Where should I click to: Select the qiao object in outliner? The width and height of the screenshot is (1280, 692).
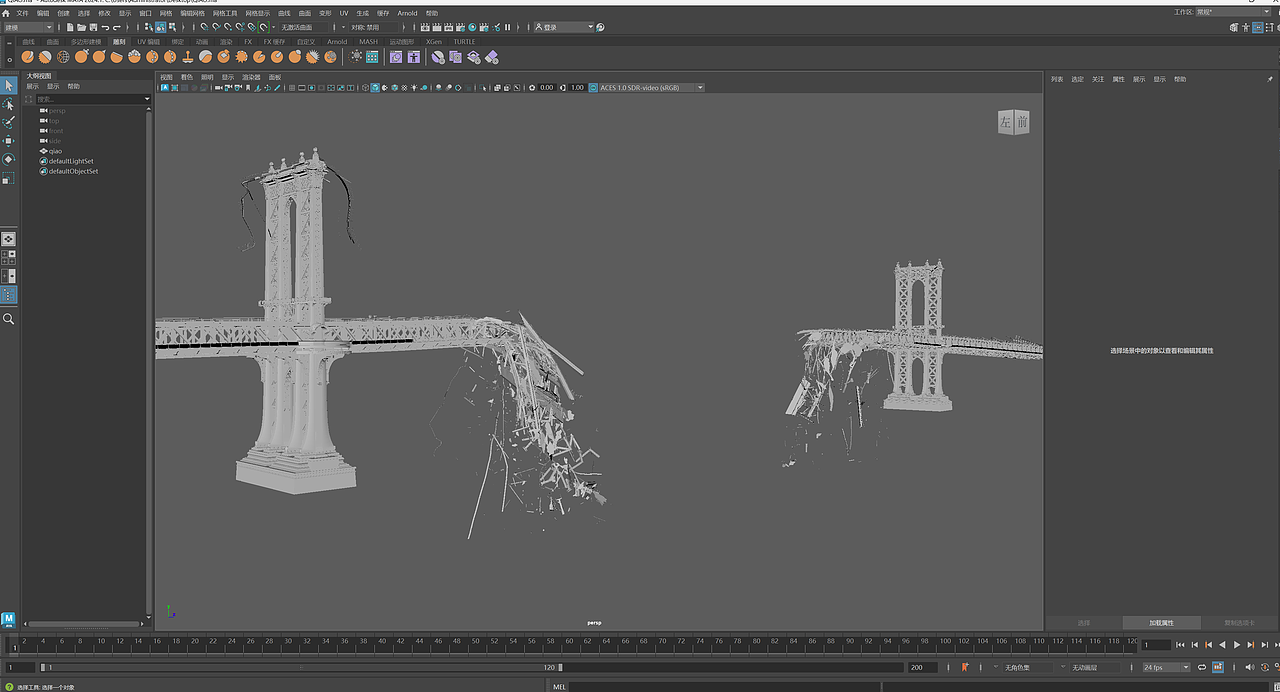click(55, 151)
